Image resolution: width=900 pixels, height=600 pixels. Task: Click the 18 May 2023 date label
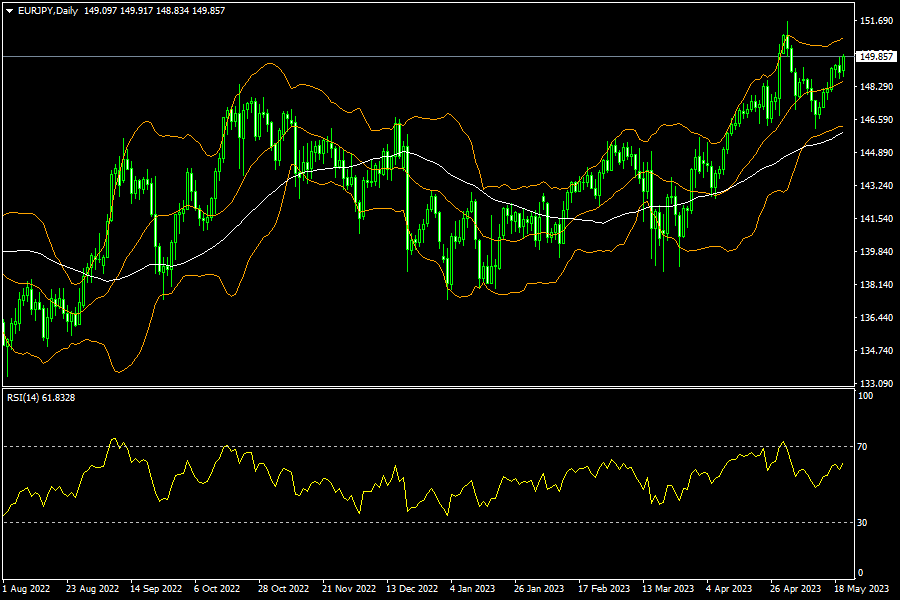(x=861, y=589)
